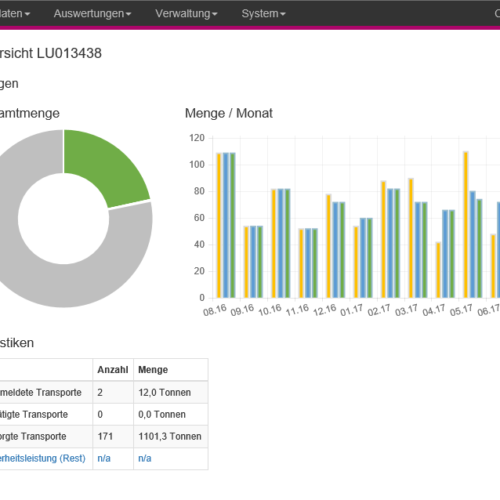The image size is (500, 500).
Task: Select the Anzahl column header
Action: [113, 370]
